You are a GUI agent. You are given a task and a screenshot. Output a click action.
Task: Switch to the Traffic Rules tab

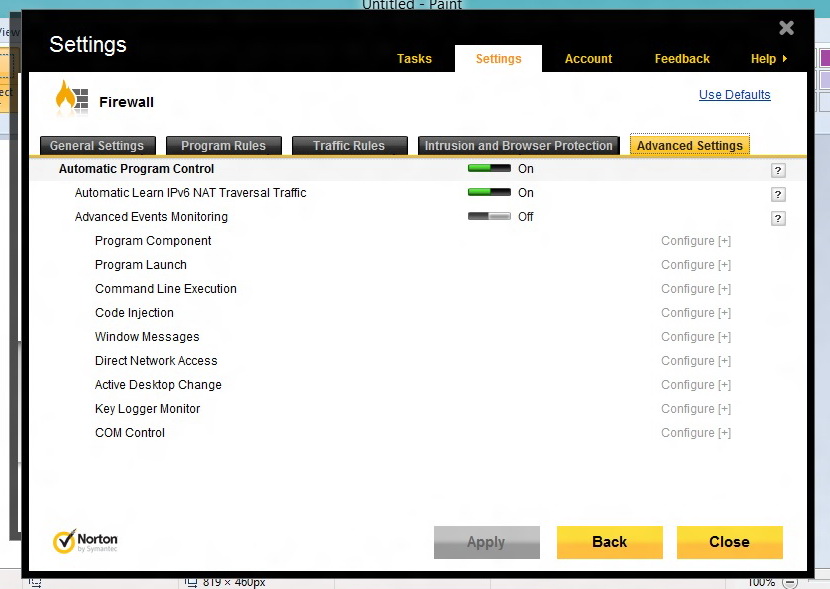click(x=348, y=146)
